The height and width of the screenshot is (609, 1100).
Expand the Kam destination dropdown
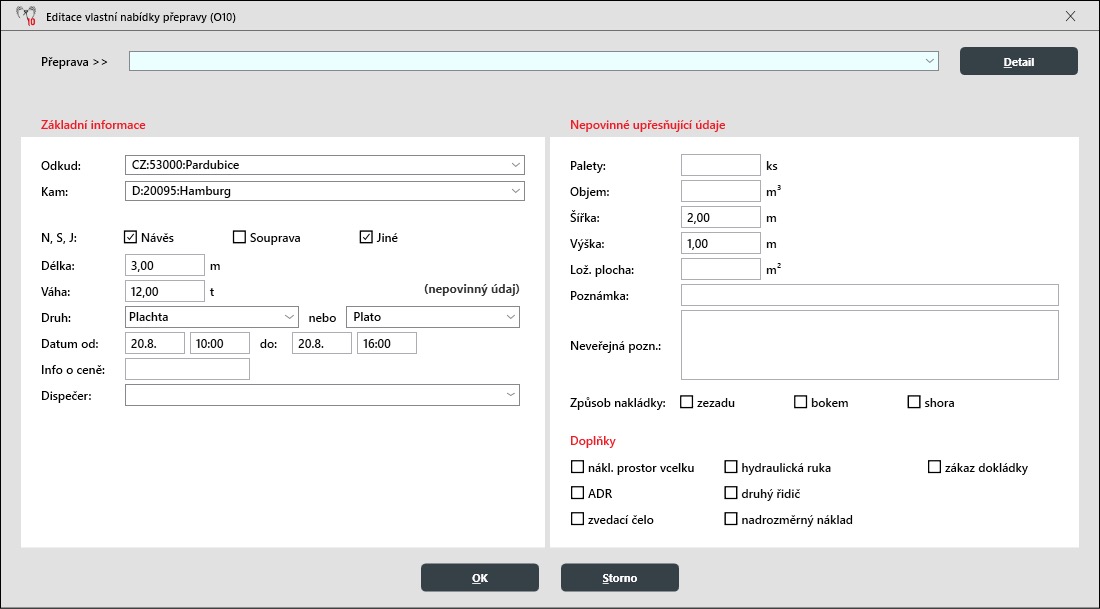(x=515, y=190)
